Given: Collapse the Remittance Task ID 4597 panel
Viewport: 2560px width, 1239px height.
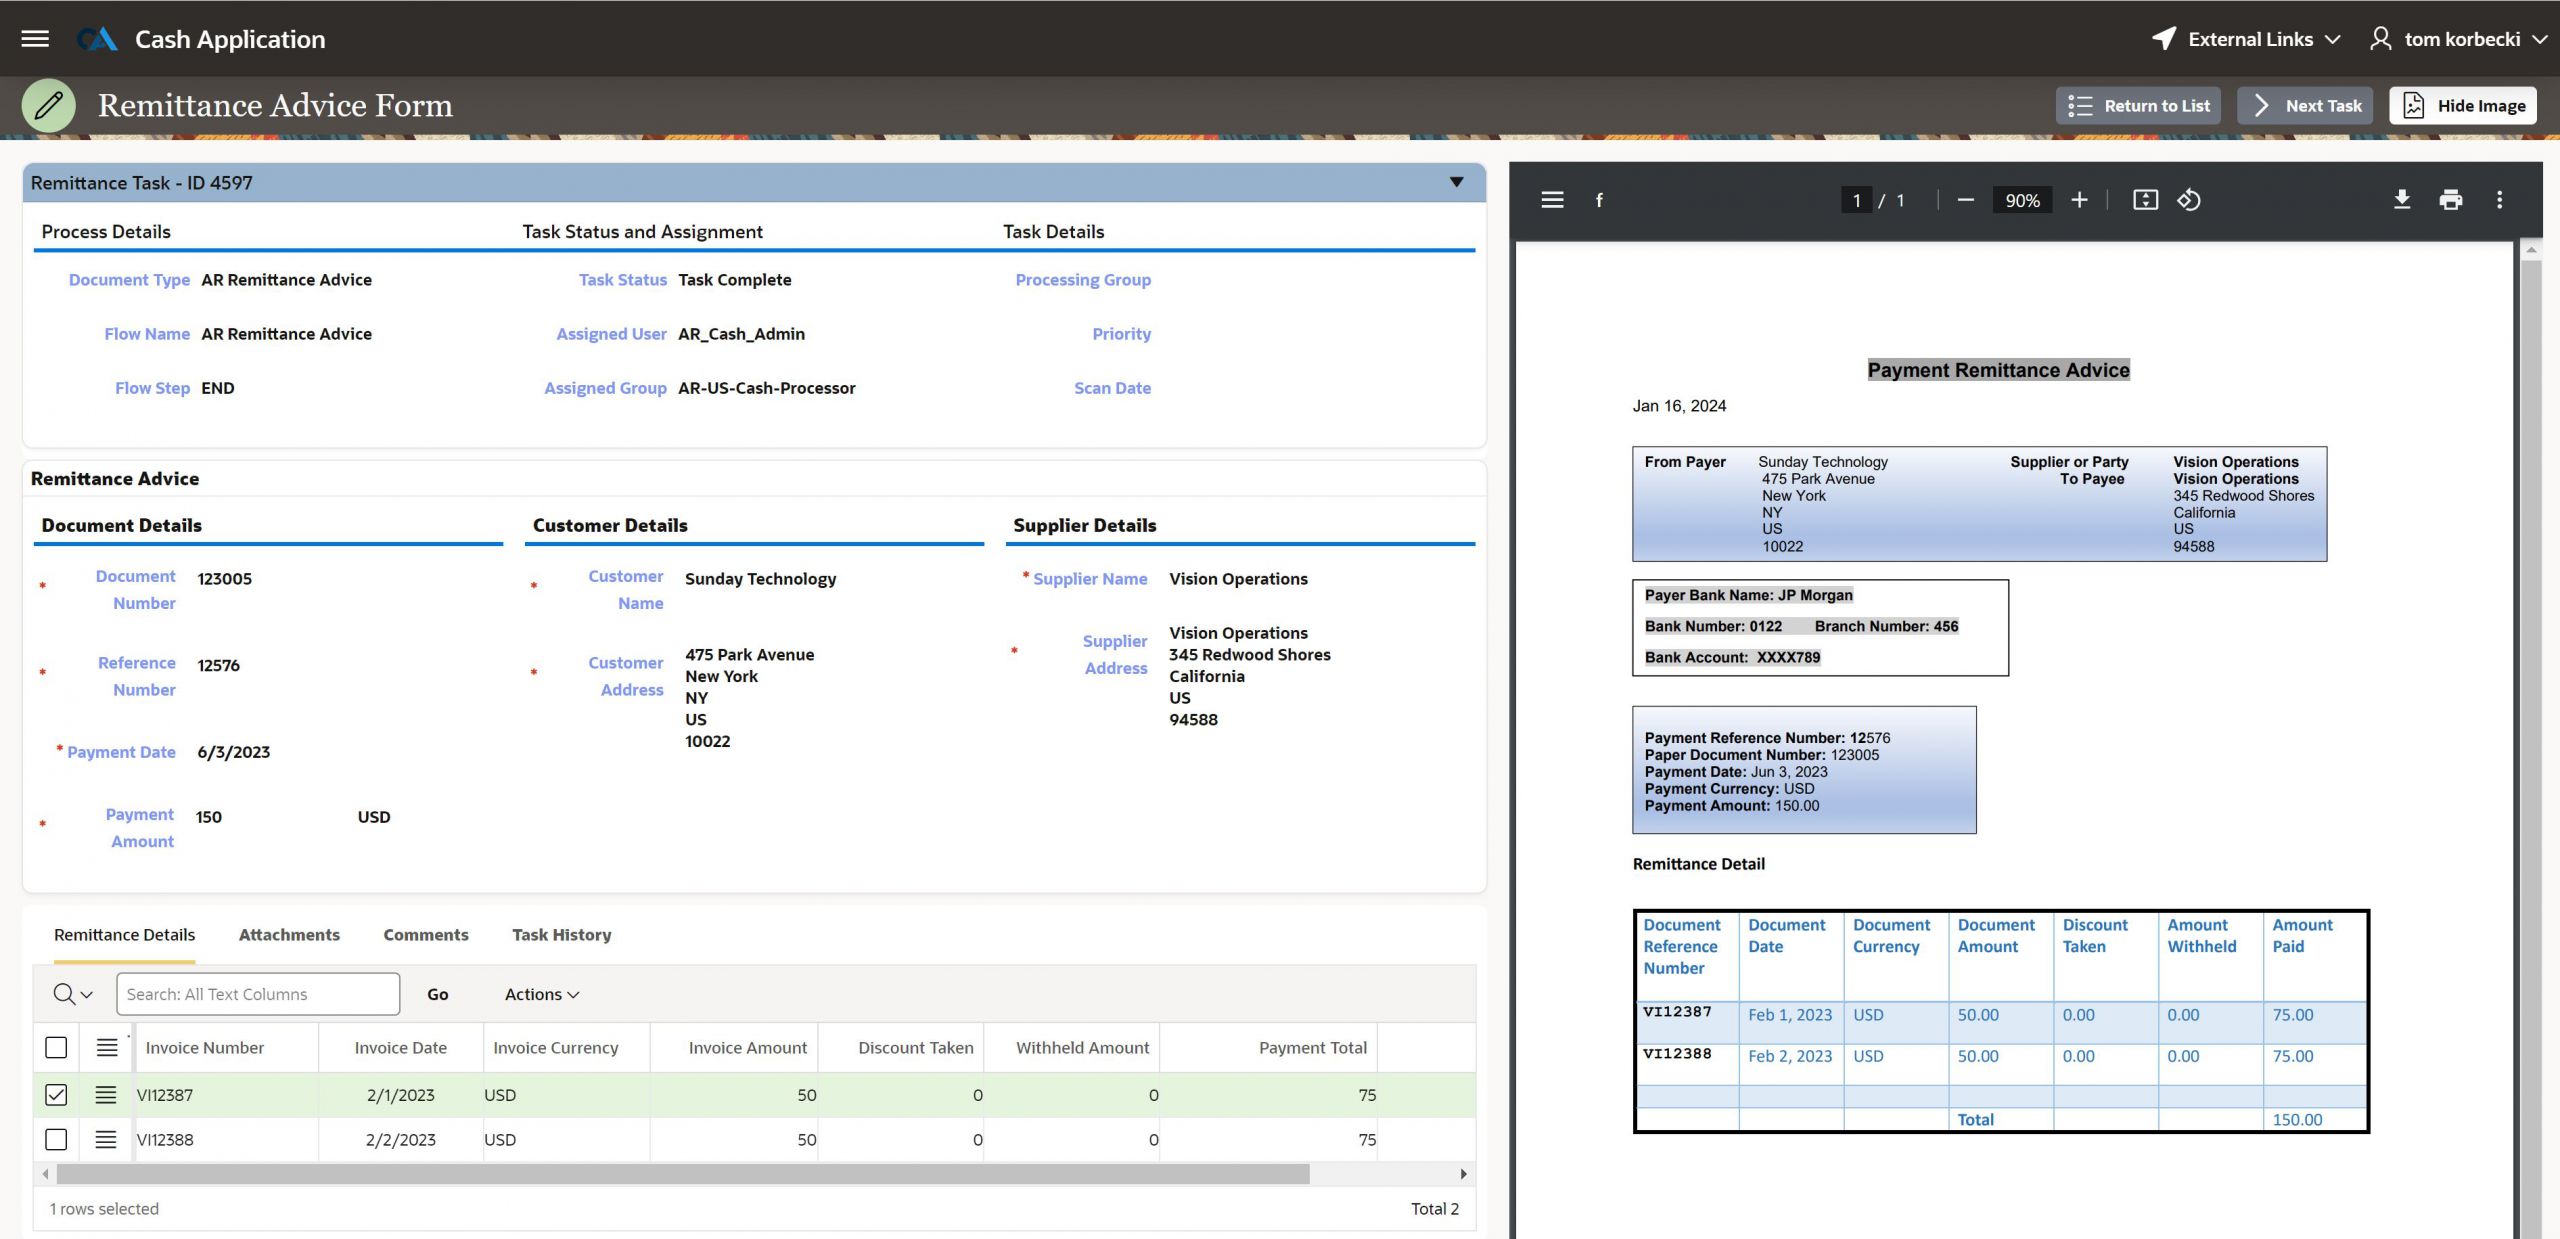Looking at the screenshot, I should pos(1456,182).
